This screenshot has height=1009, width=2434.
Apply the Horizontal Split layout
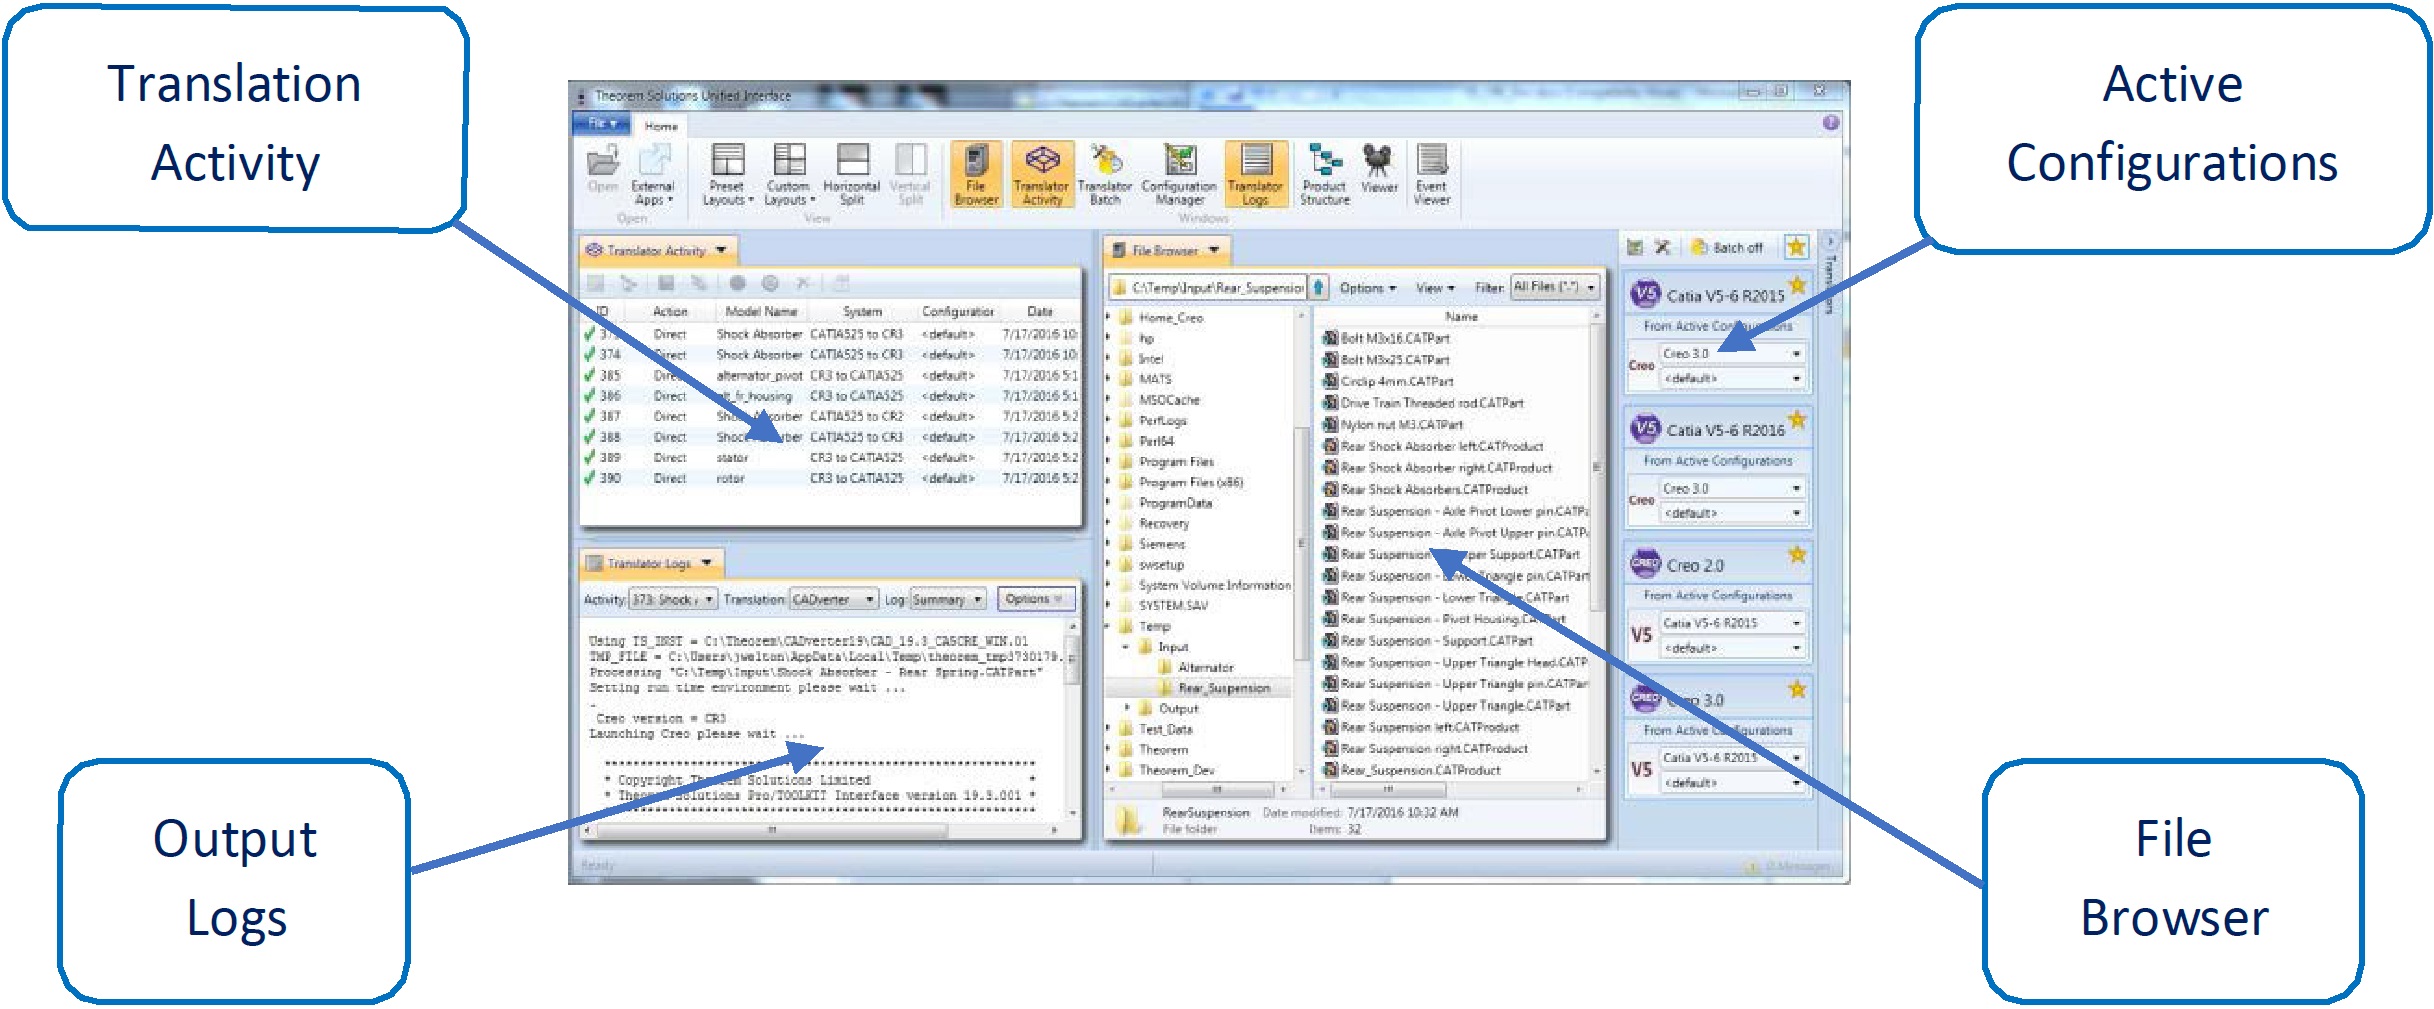851,174
